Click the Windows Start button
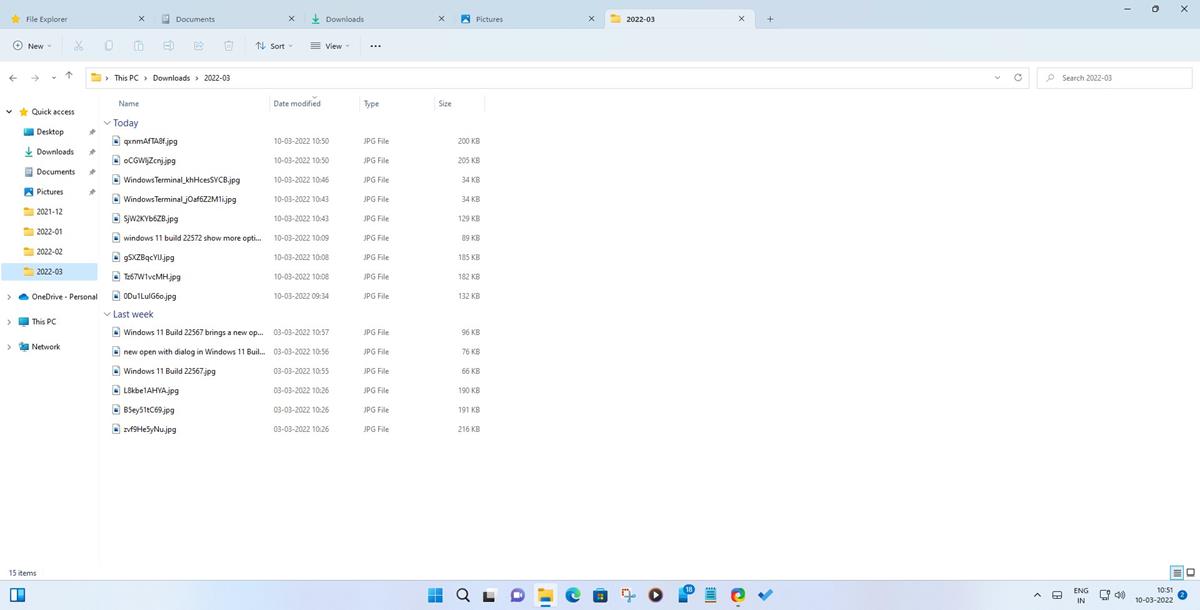The image size is (1200, 610). click(x=436, y=595)
